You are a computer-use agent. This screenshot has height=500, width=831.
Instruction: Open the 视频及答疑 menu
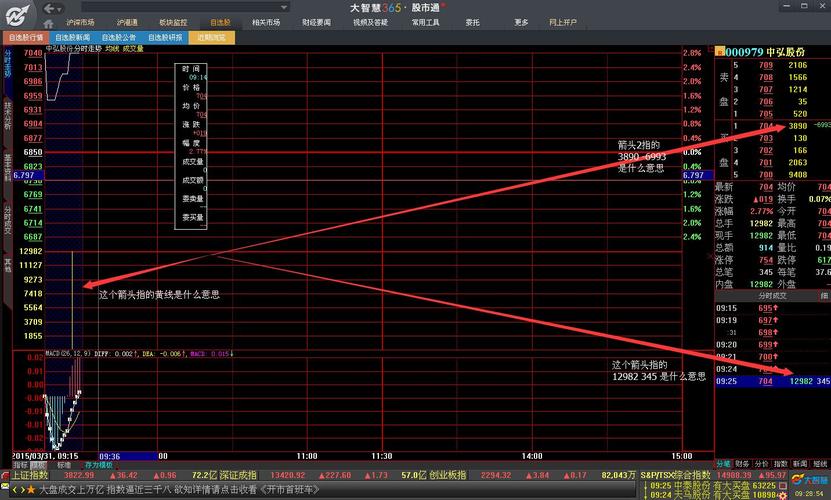[370, 22]
